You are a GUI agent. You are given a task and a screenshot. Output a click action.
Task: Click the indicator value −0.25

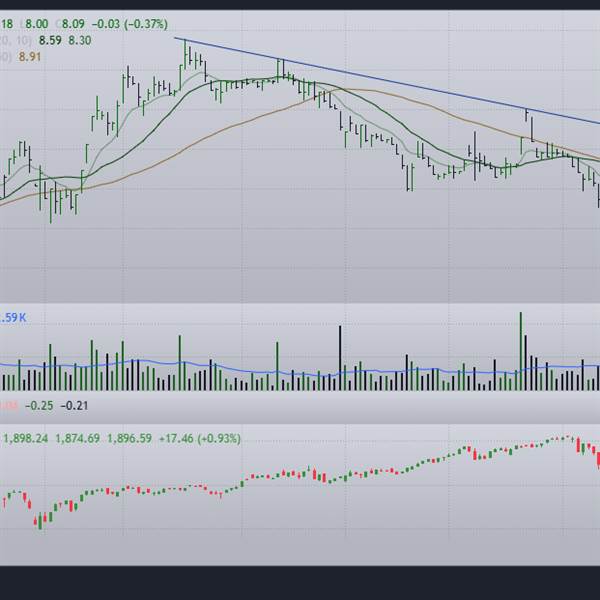[39, 406]
